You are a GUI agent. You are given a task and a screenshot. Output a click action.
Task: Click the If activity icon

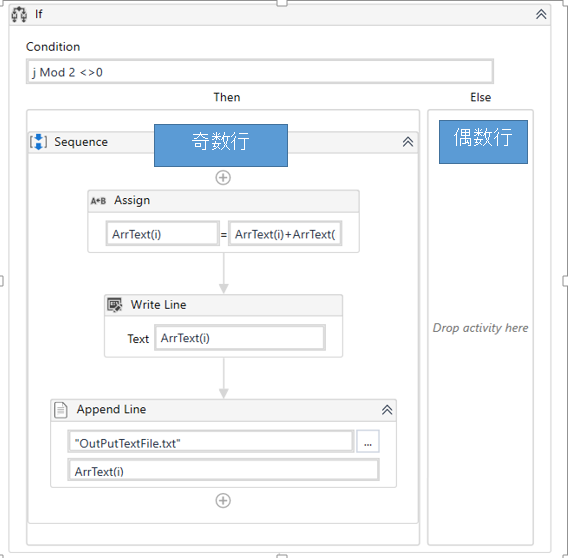pos(19,14)
